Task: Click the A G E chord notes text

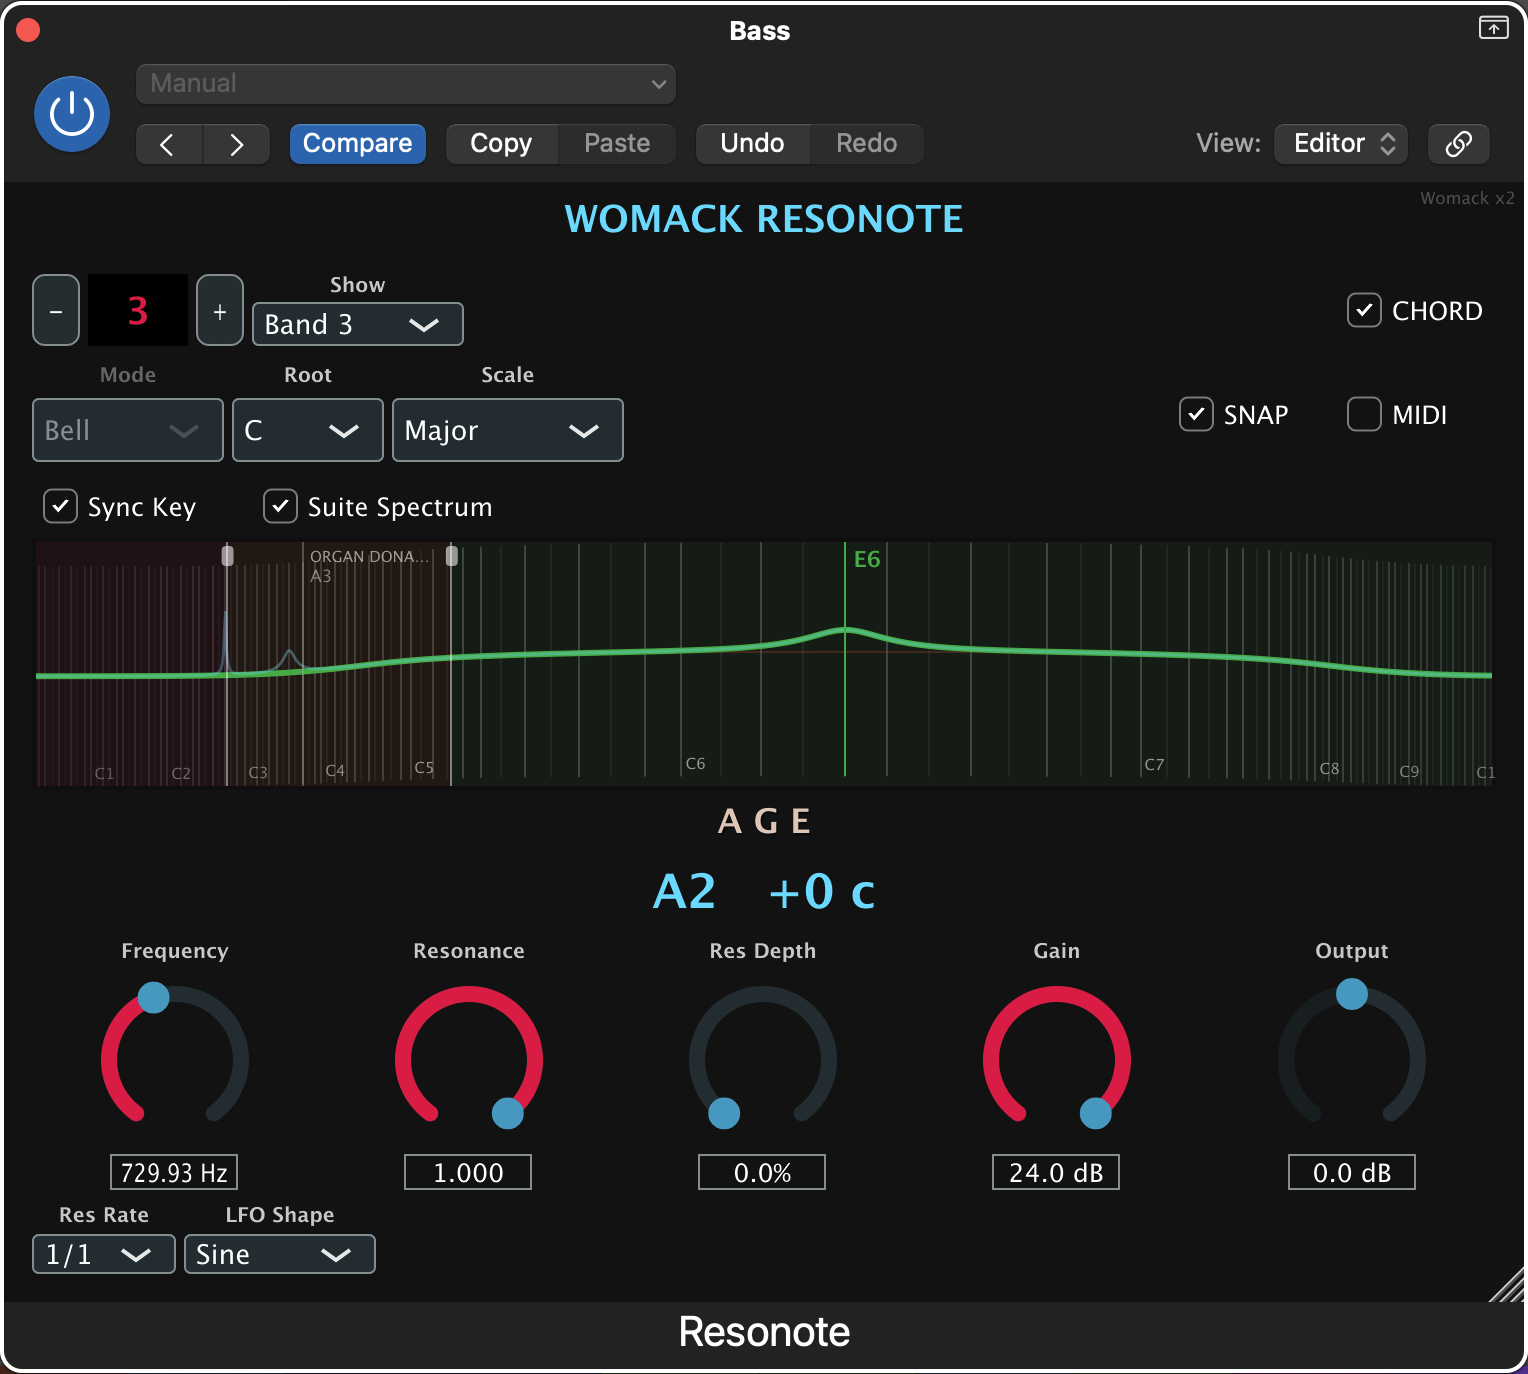Action: tap(764, 821)
